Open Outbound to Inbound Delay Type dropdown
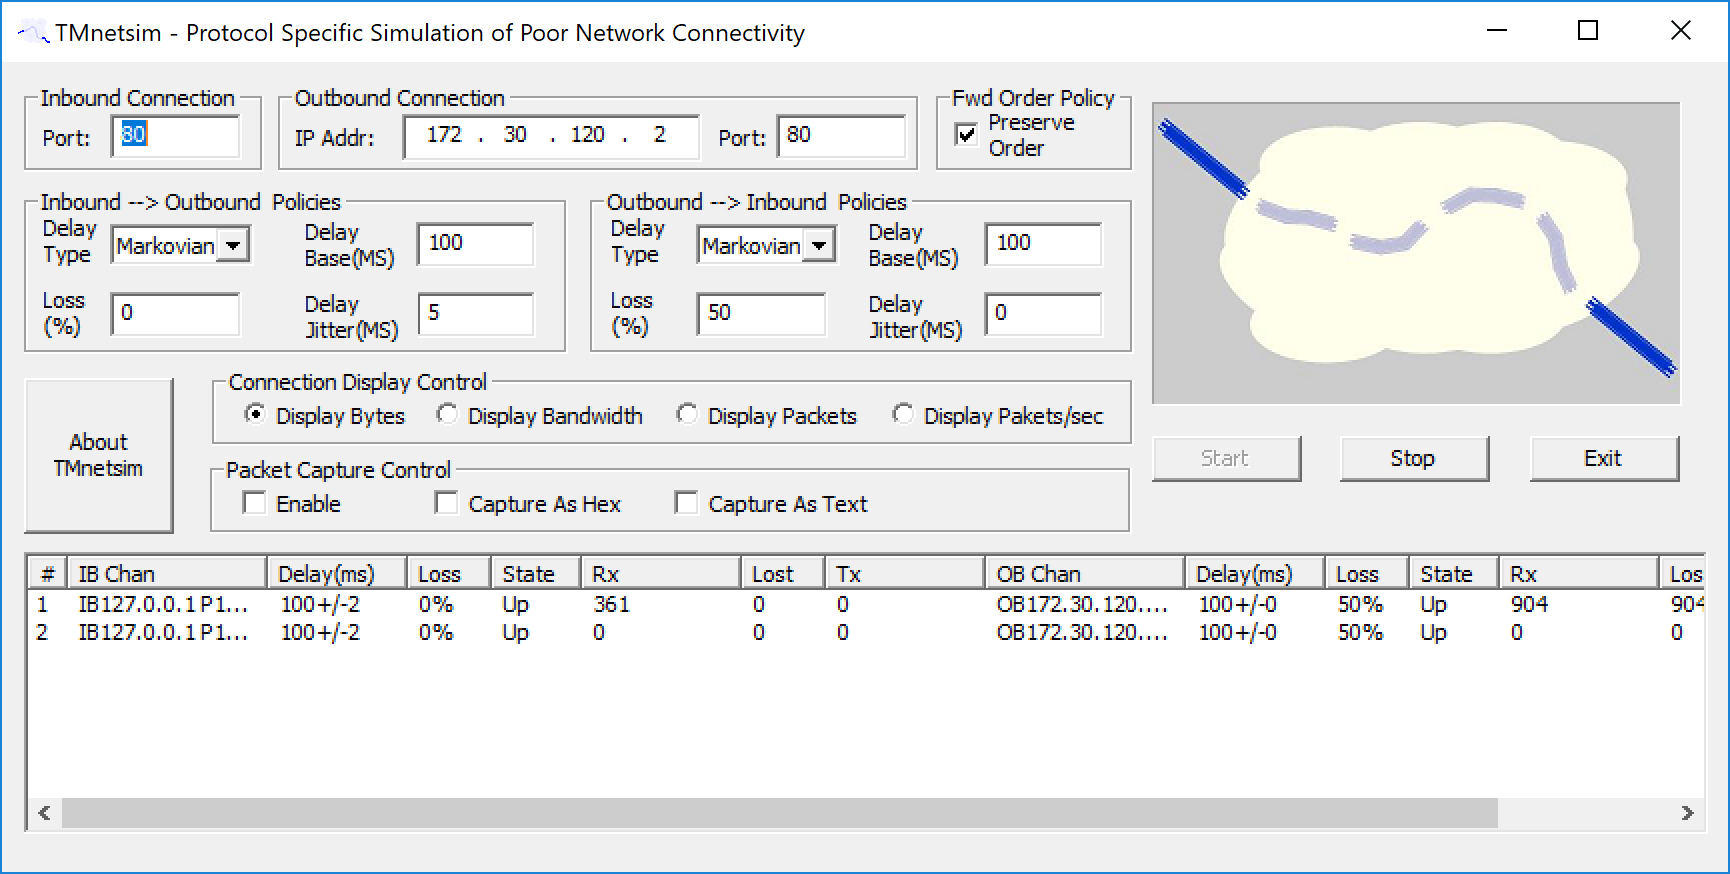 819,245
